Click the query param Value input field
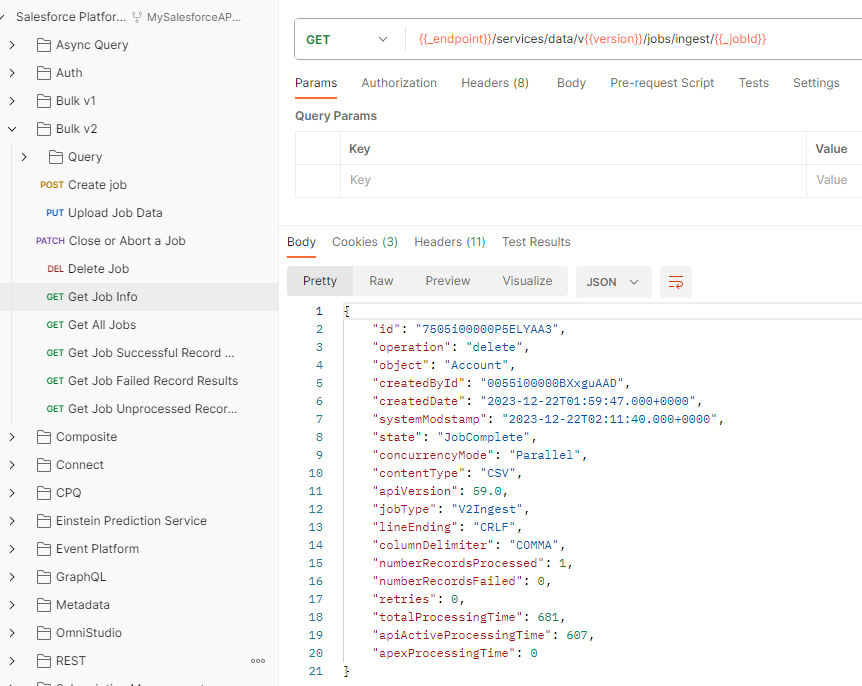 click(x=835, y=180)
